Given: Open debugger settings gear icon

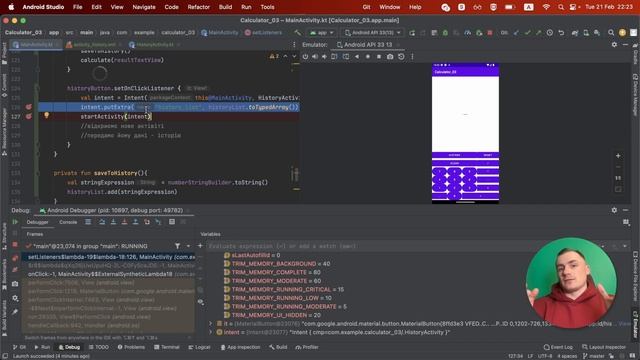Looking at the screenshot, I should point(15,298).
